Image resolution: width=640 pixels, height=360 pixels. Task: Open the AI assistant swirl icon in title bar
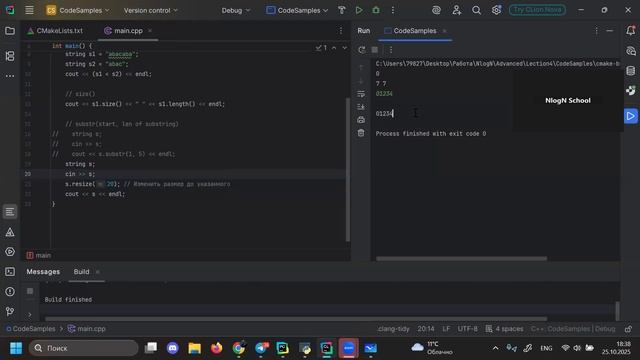point(436,10)
